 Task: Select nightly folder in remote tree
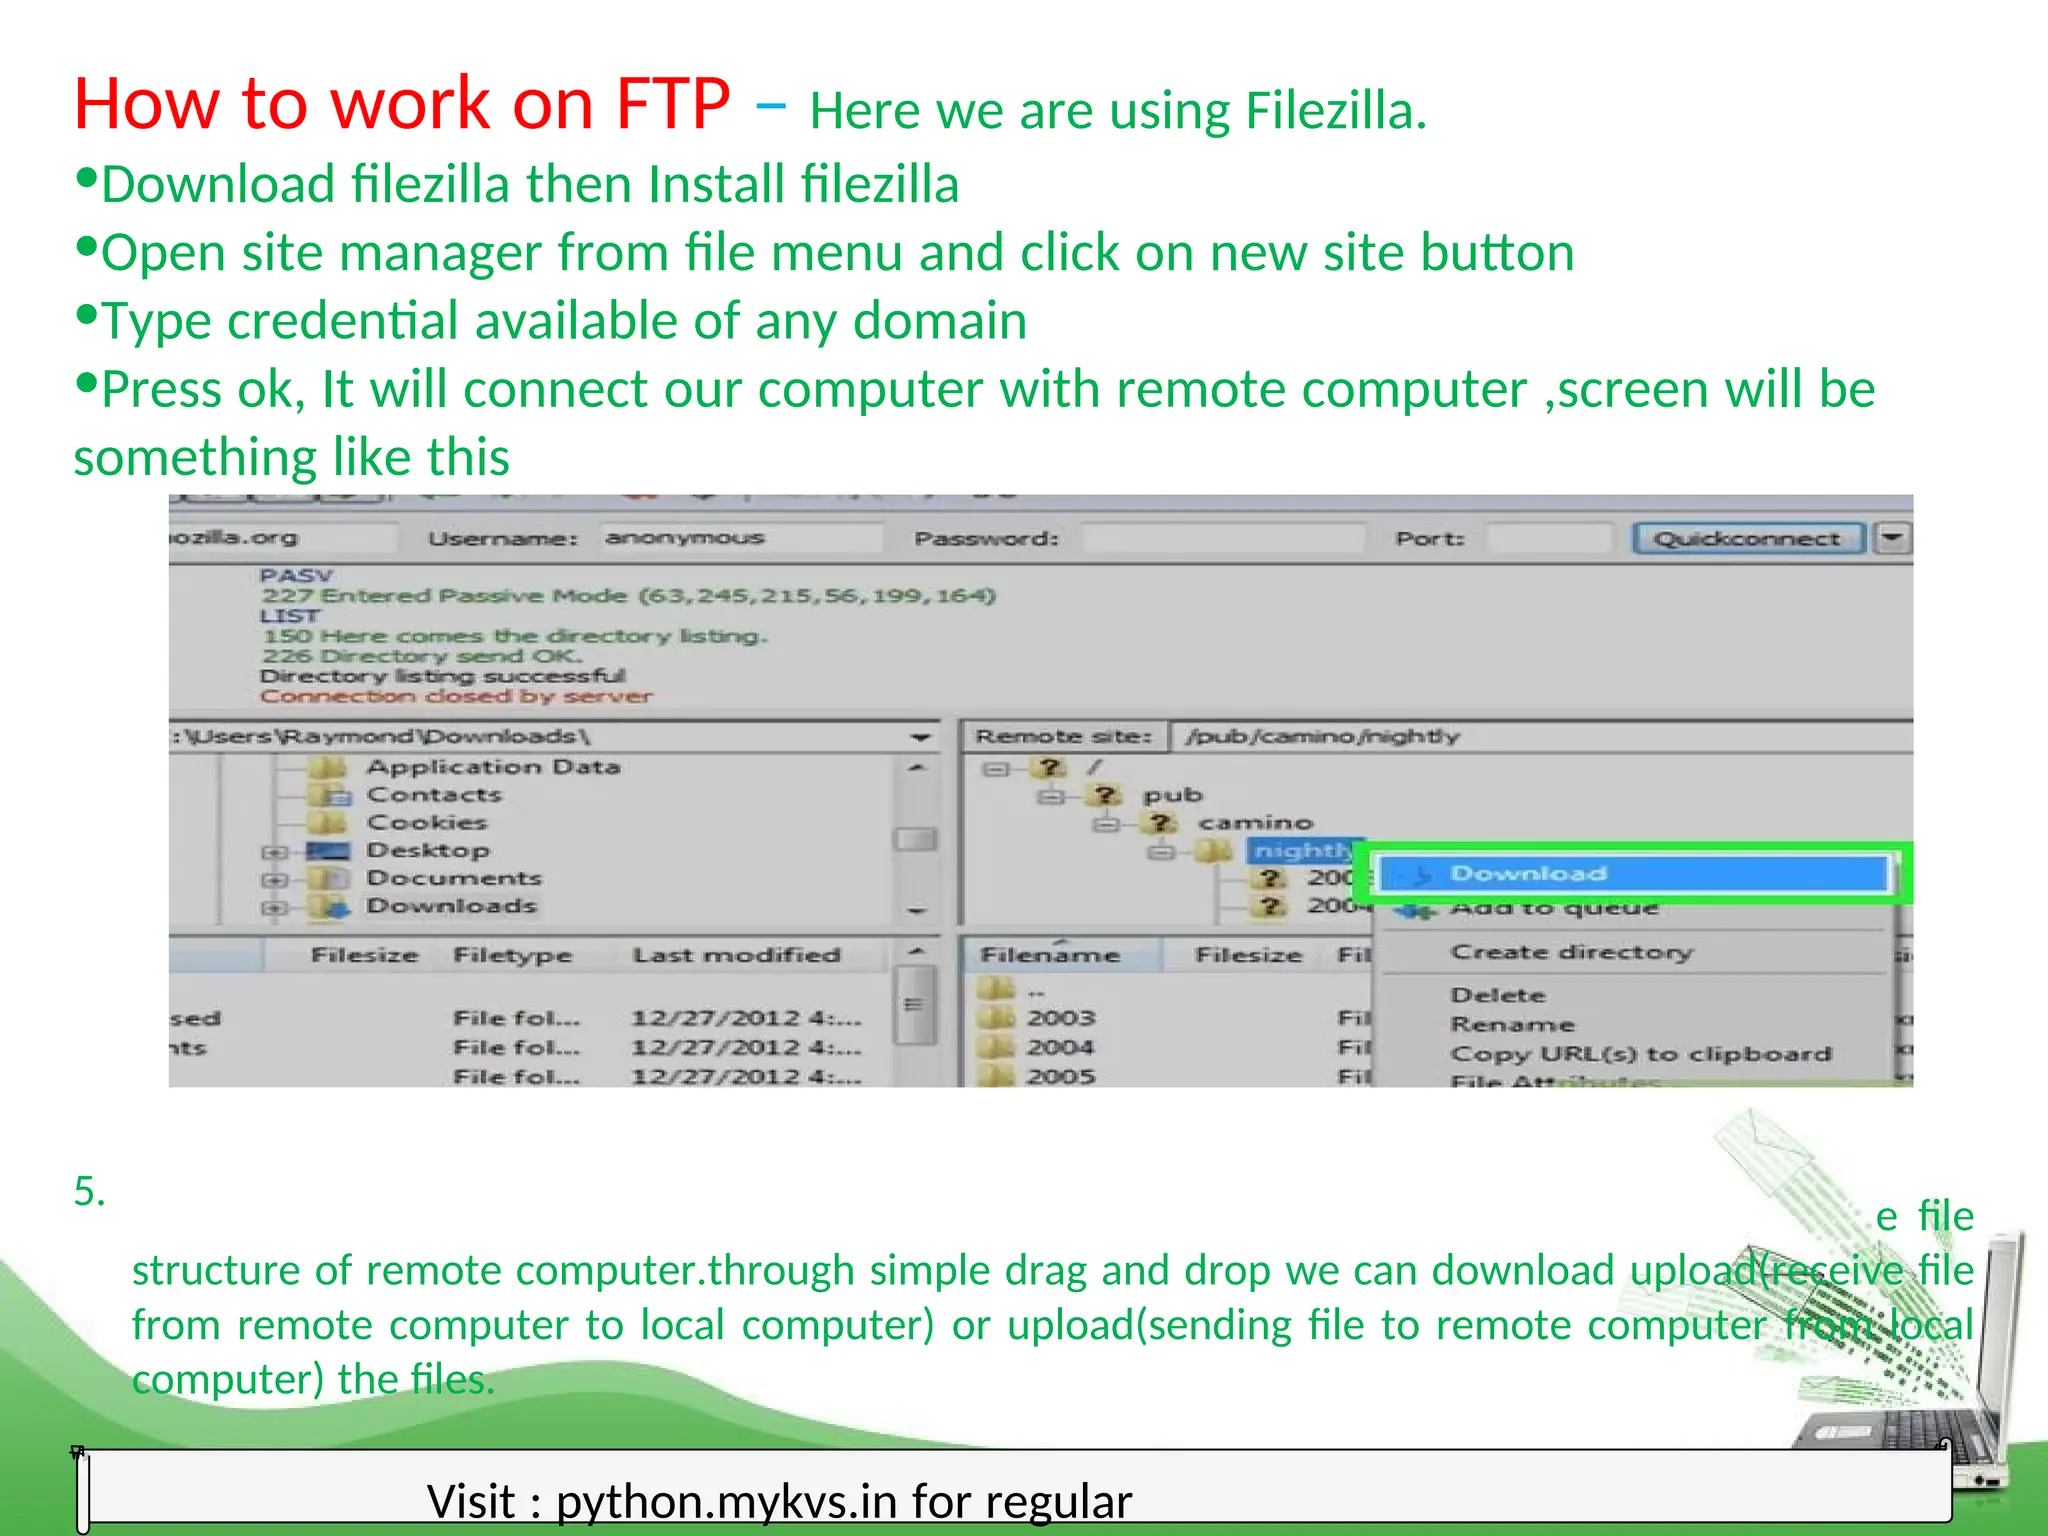click(x=1303, y=850)
